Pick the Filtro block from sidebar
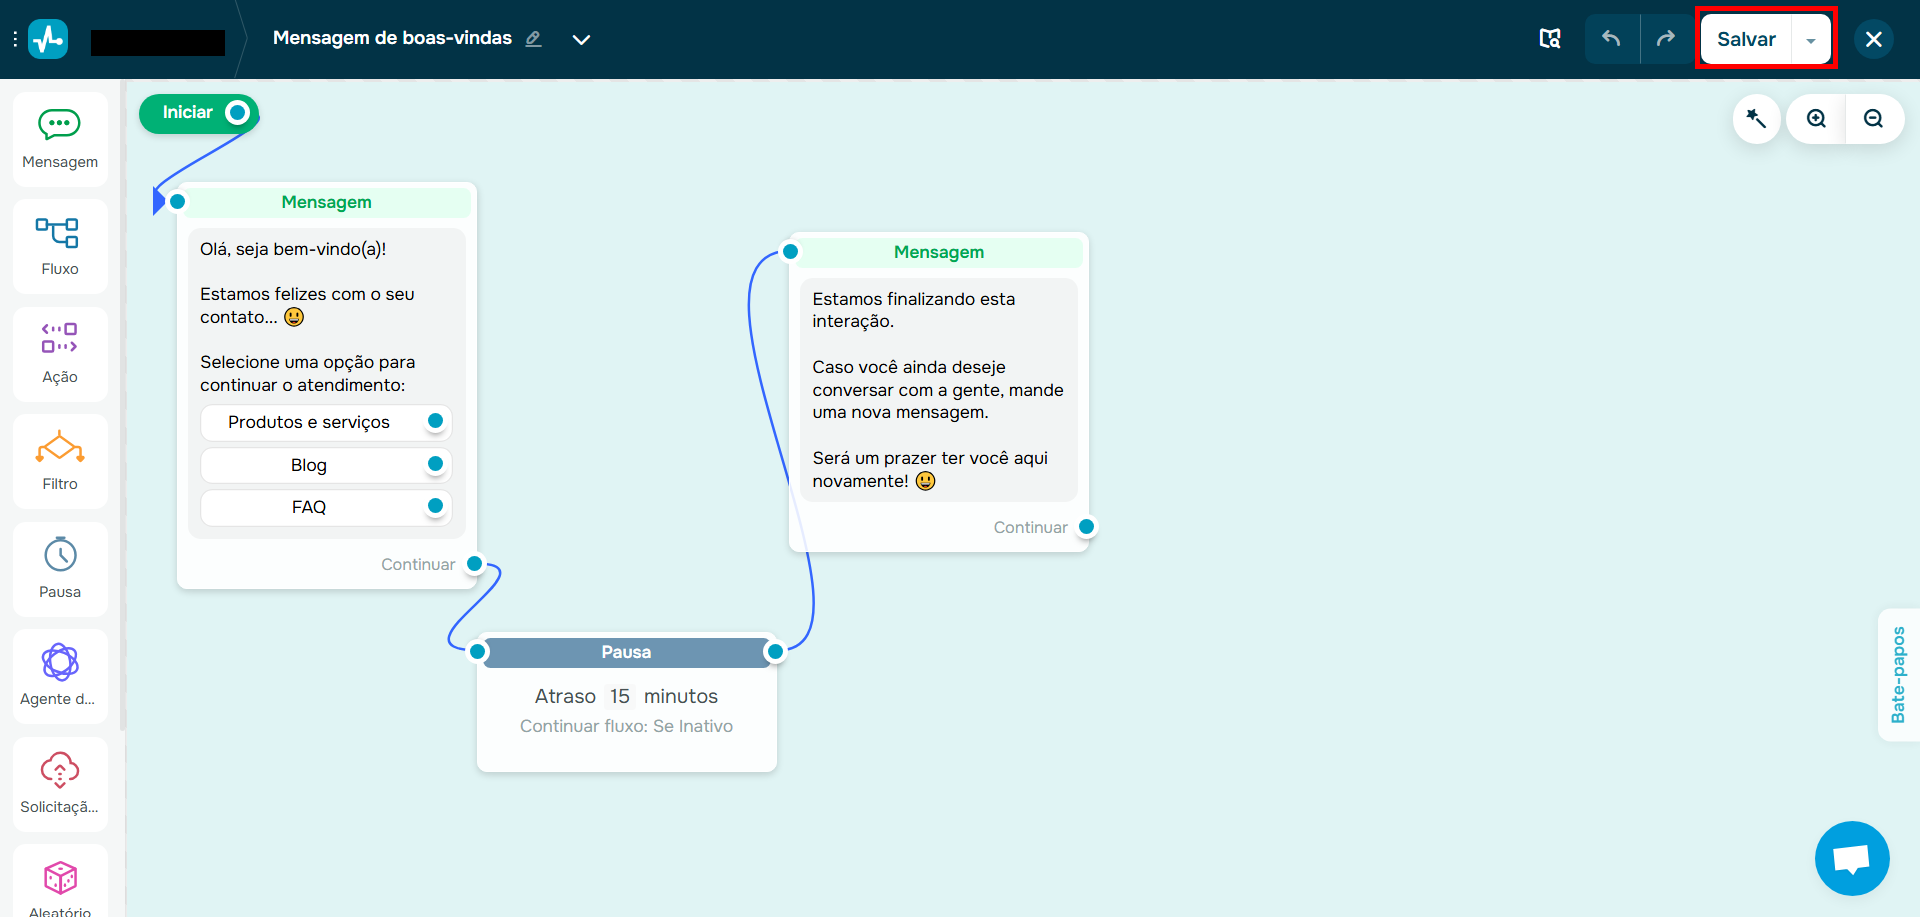 coord(59,460)
